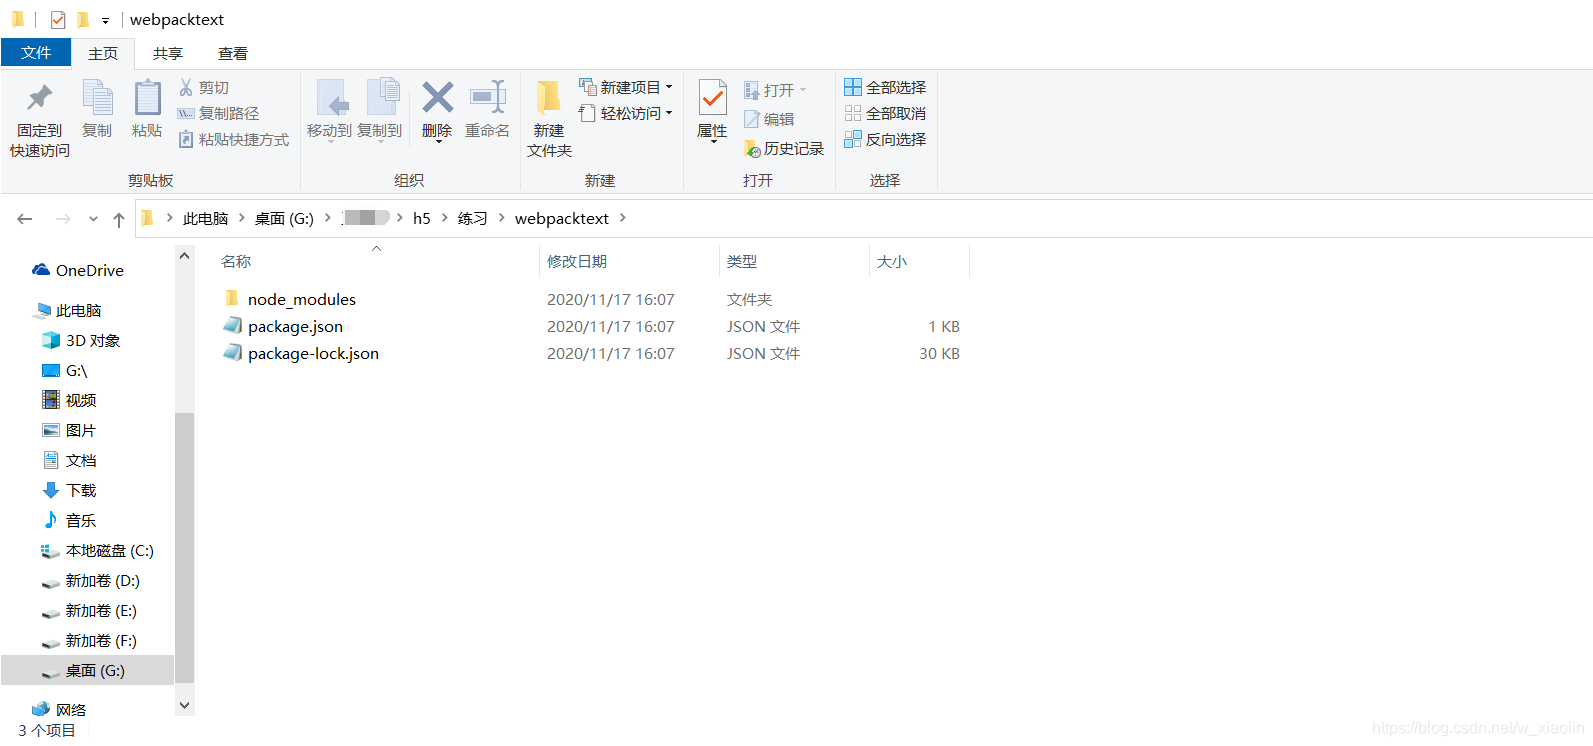Click the Paste (粘贴) ribbon icon

coord(147,97)
